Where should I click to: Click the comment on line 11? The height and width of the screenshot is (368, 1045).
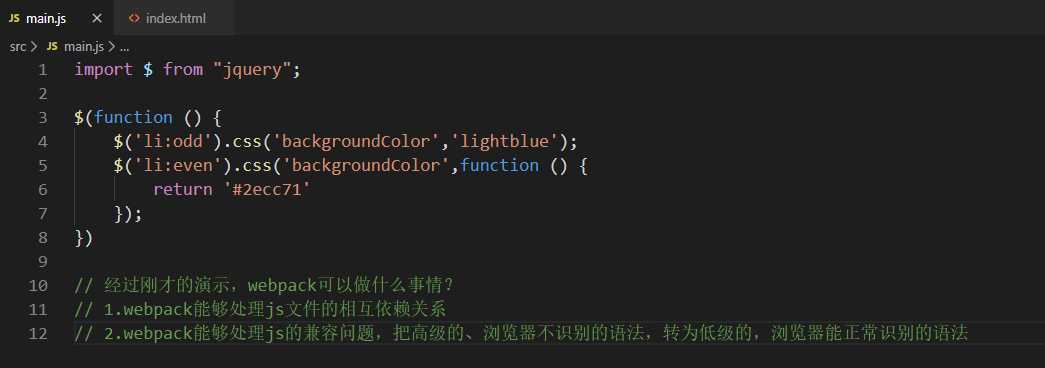[x=260, y=309]
